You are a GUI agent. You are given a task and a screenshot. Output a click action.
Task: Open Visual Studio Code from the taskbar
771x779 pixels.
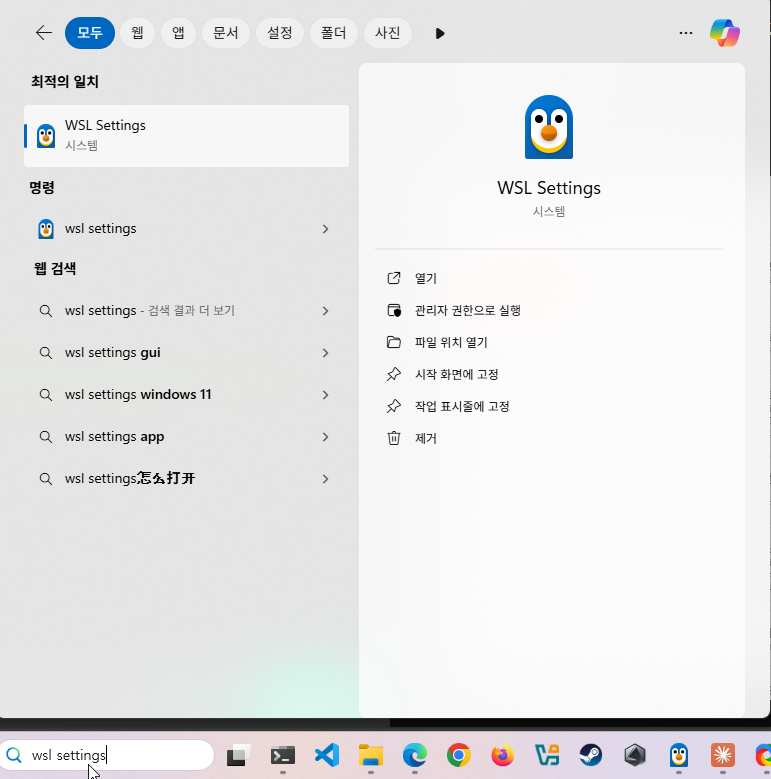click(327, 755)
